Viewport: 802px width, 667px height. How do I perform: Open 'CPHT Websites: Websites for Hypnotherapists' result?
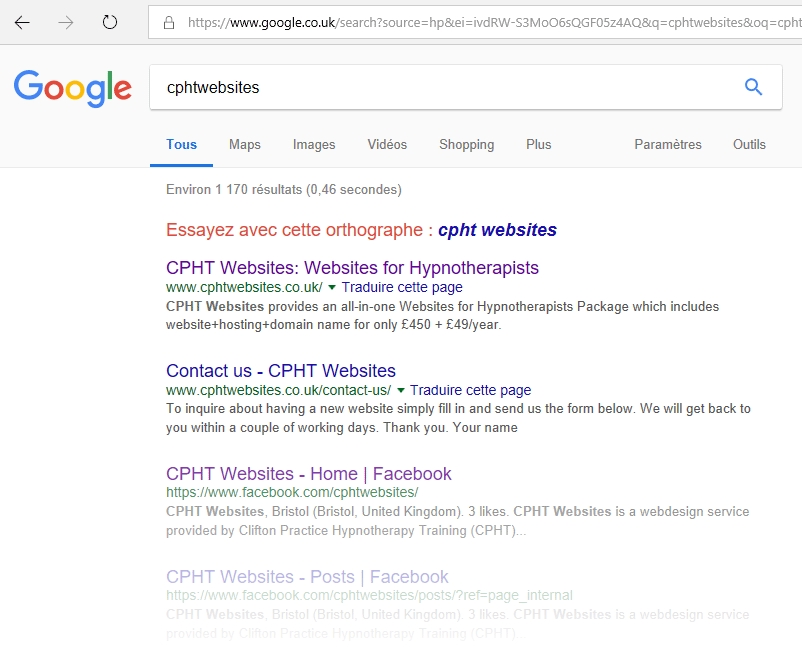click(x=352, y=268)
